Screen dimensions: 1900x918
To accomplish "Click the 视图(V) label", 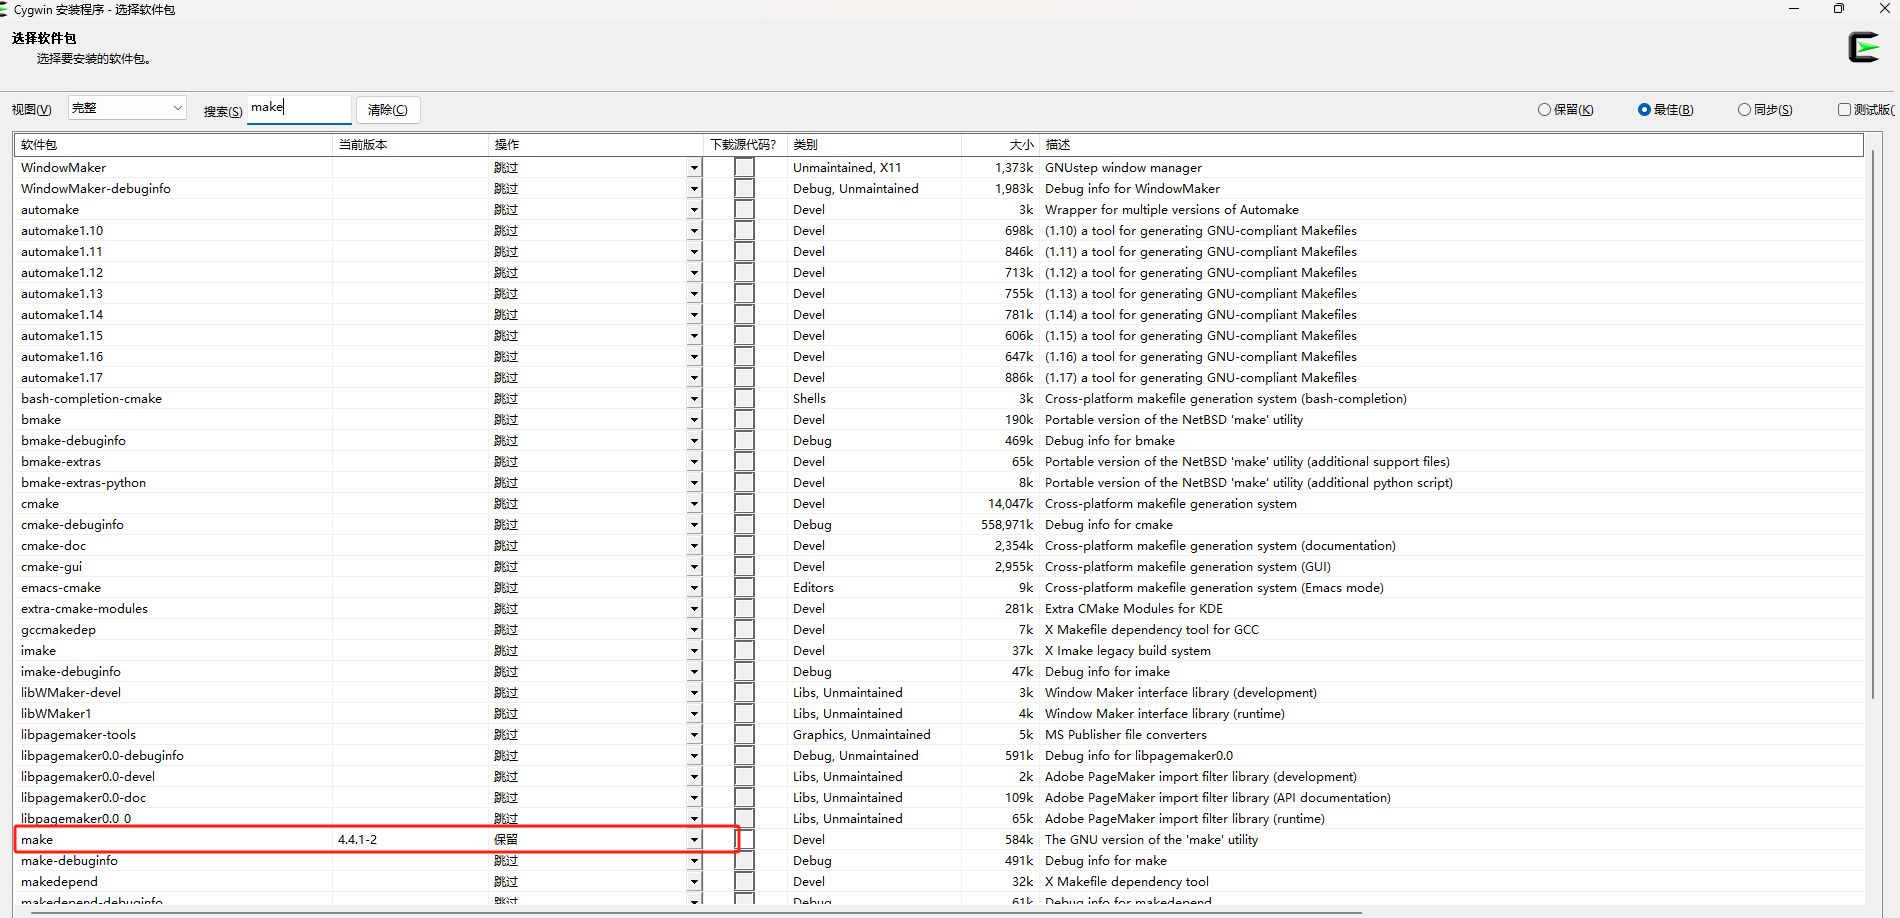I will point(32,109).
